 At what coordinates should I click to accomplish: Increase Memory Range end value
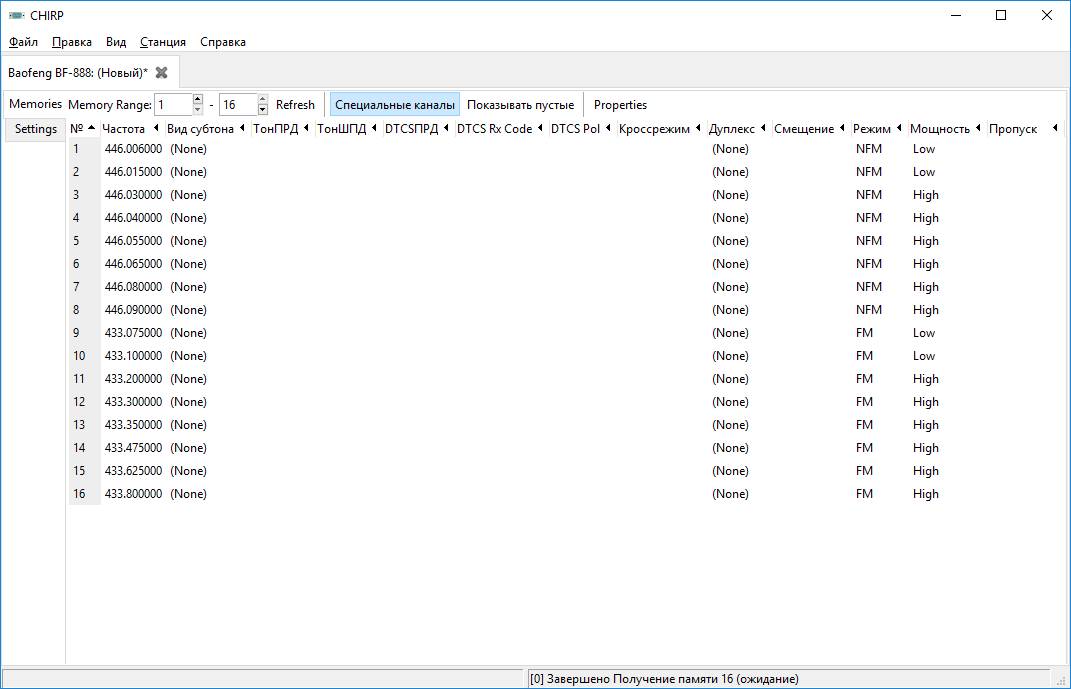point(262,99)
